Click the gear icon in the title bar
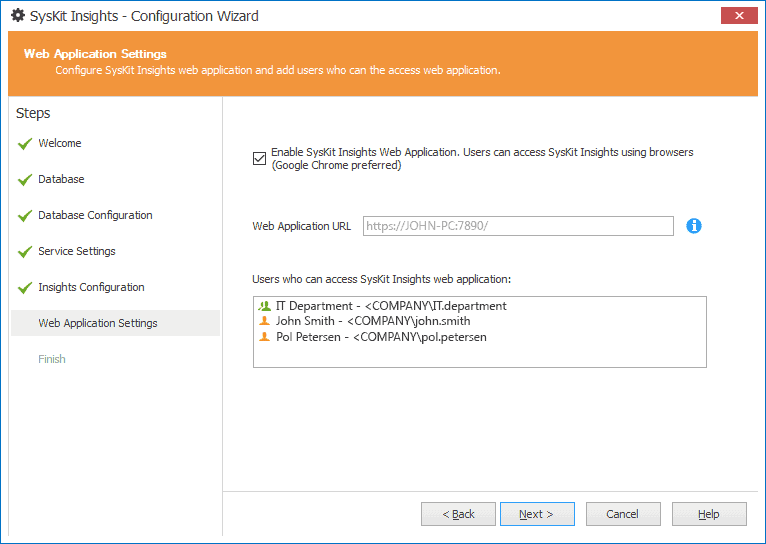The image size is (766, 544). (x=18, y=16)
